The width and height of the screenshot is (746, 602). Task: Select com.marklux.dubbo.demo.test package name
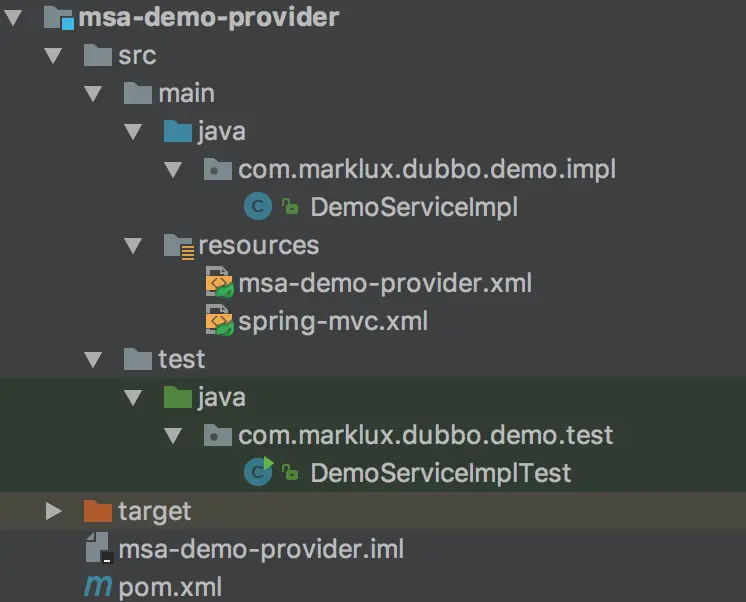pos(426,435)
